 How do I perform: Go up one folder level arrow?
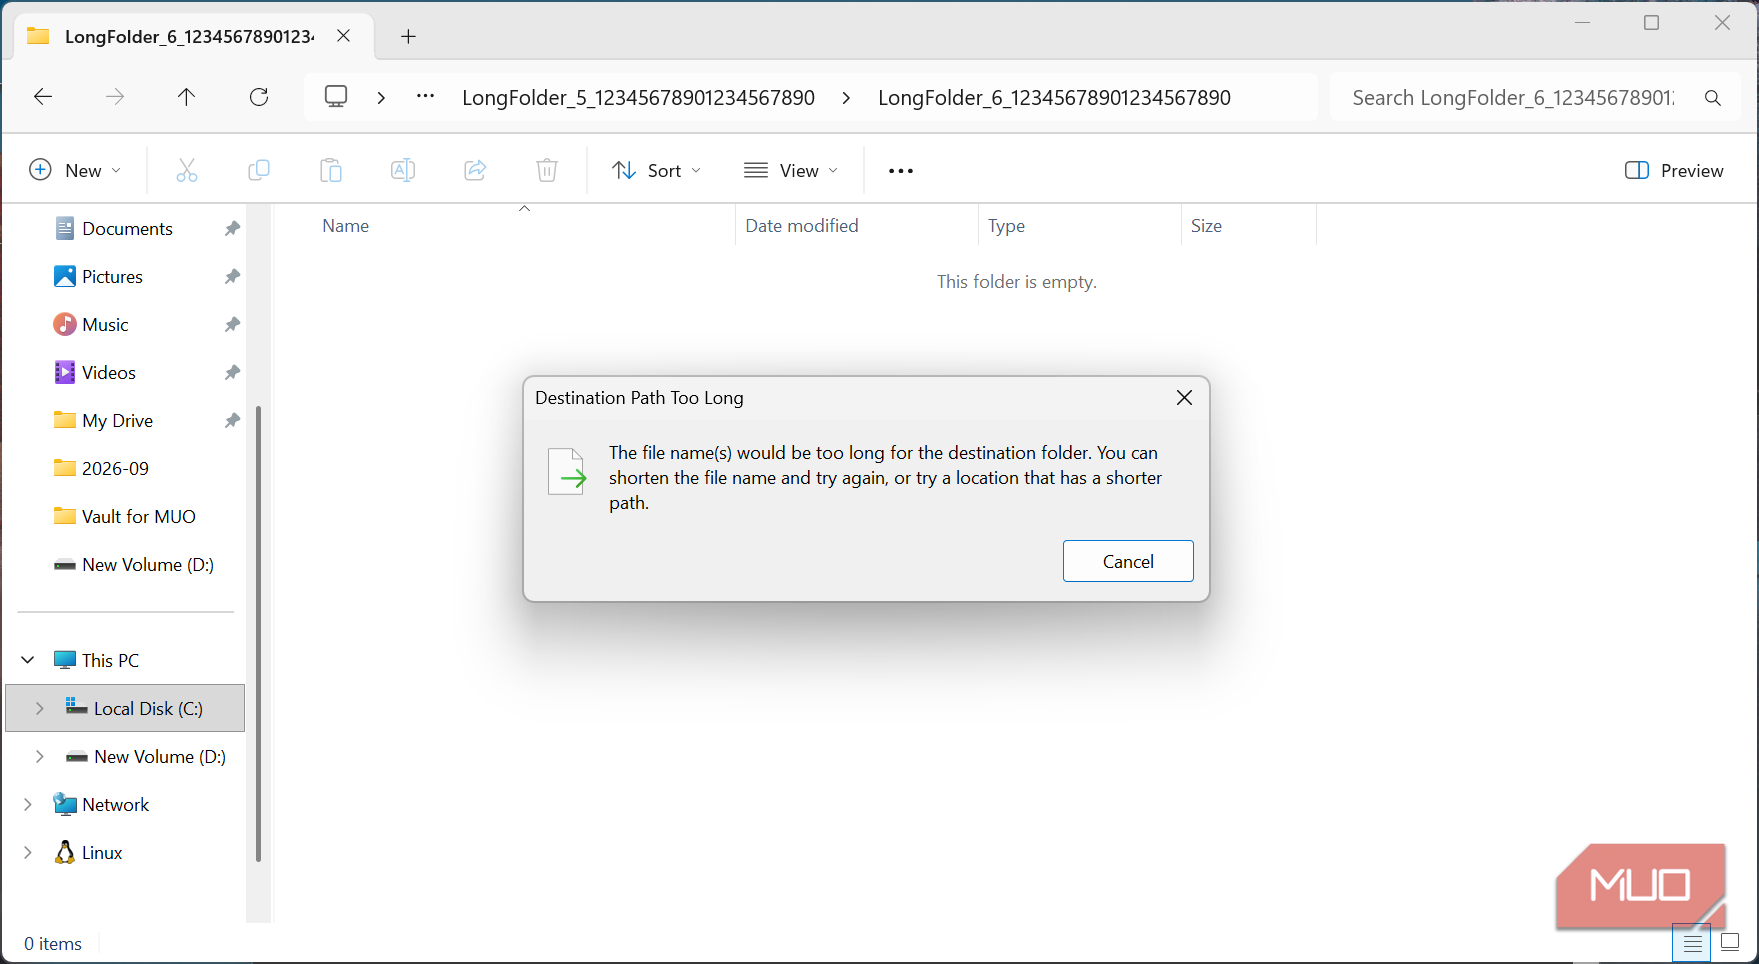(x=187, y=97)
